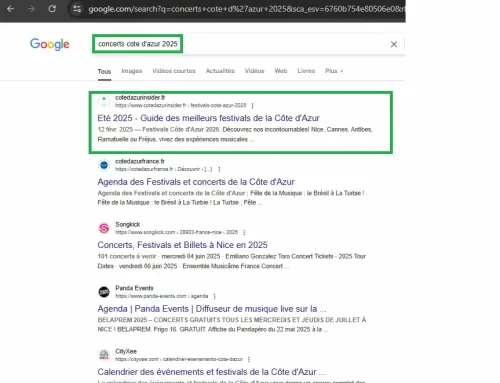The image size is (500, 383).
Task: Open three-dot menu for Panda Events result
Action: (x=214, y=296)
